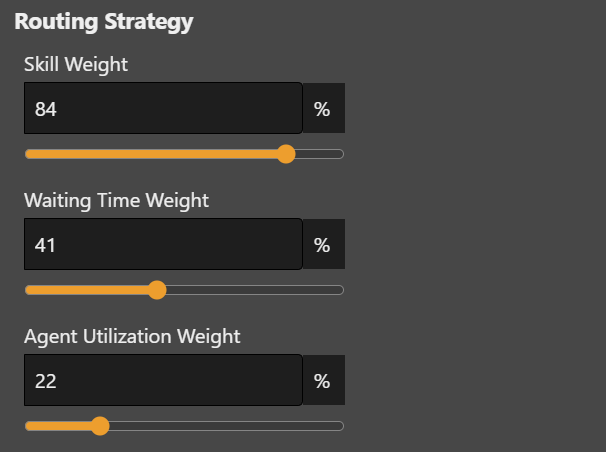Click the Skill Weight slider handle
This screenshot has height=452, width=606.
286,154
